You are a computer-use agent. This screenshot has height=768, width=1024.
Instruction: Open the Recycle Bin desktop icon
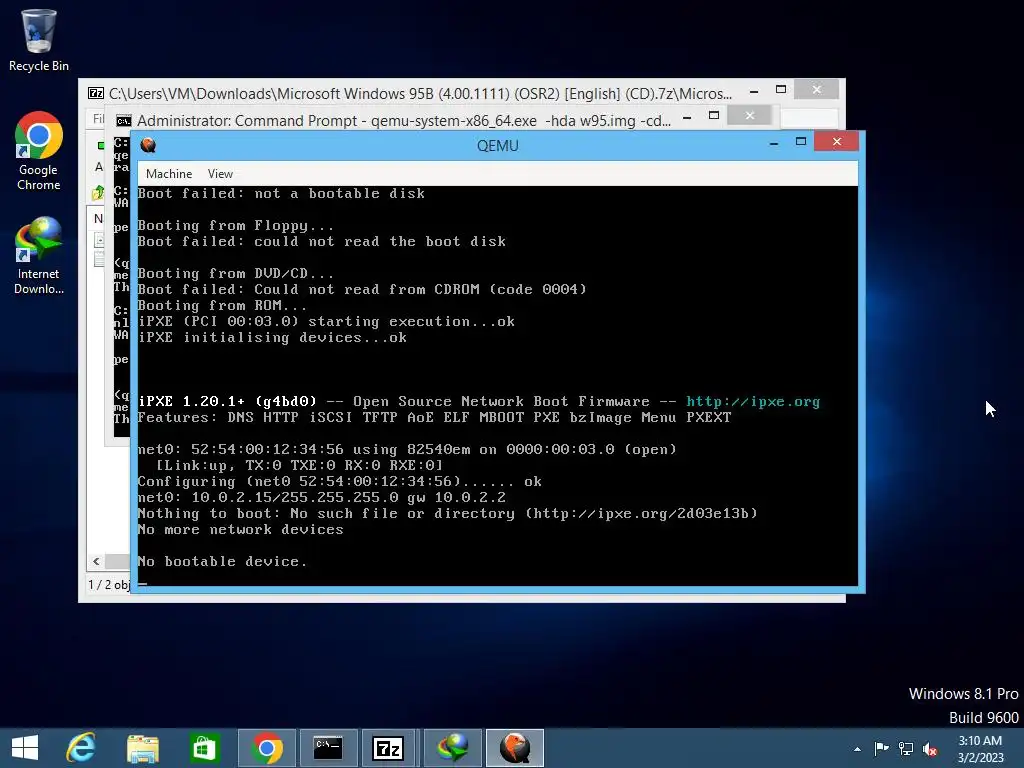(39, 40)
